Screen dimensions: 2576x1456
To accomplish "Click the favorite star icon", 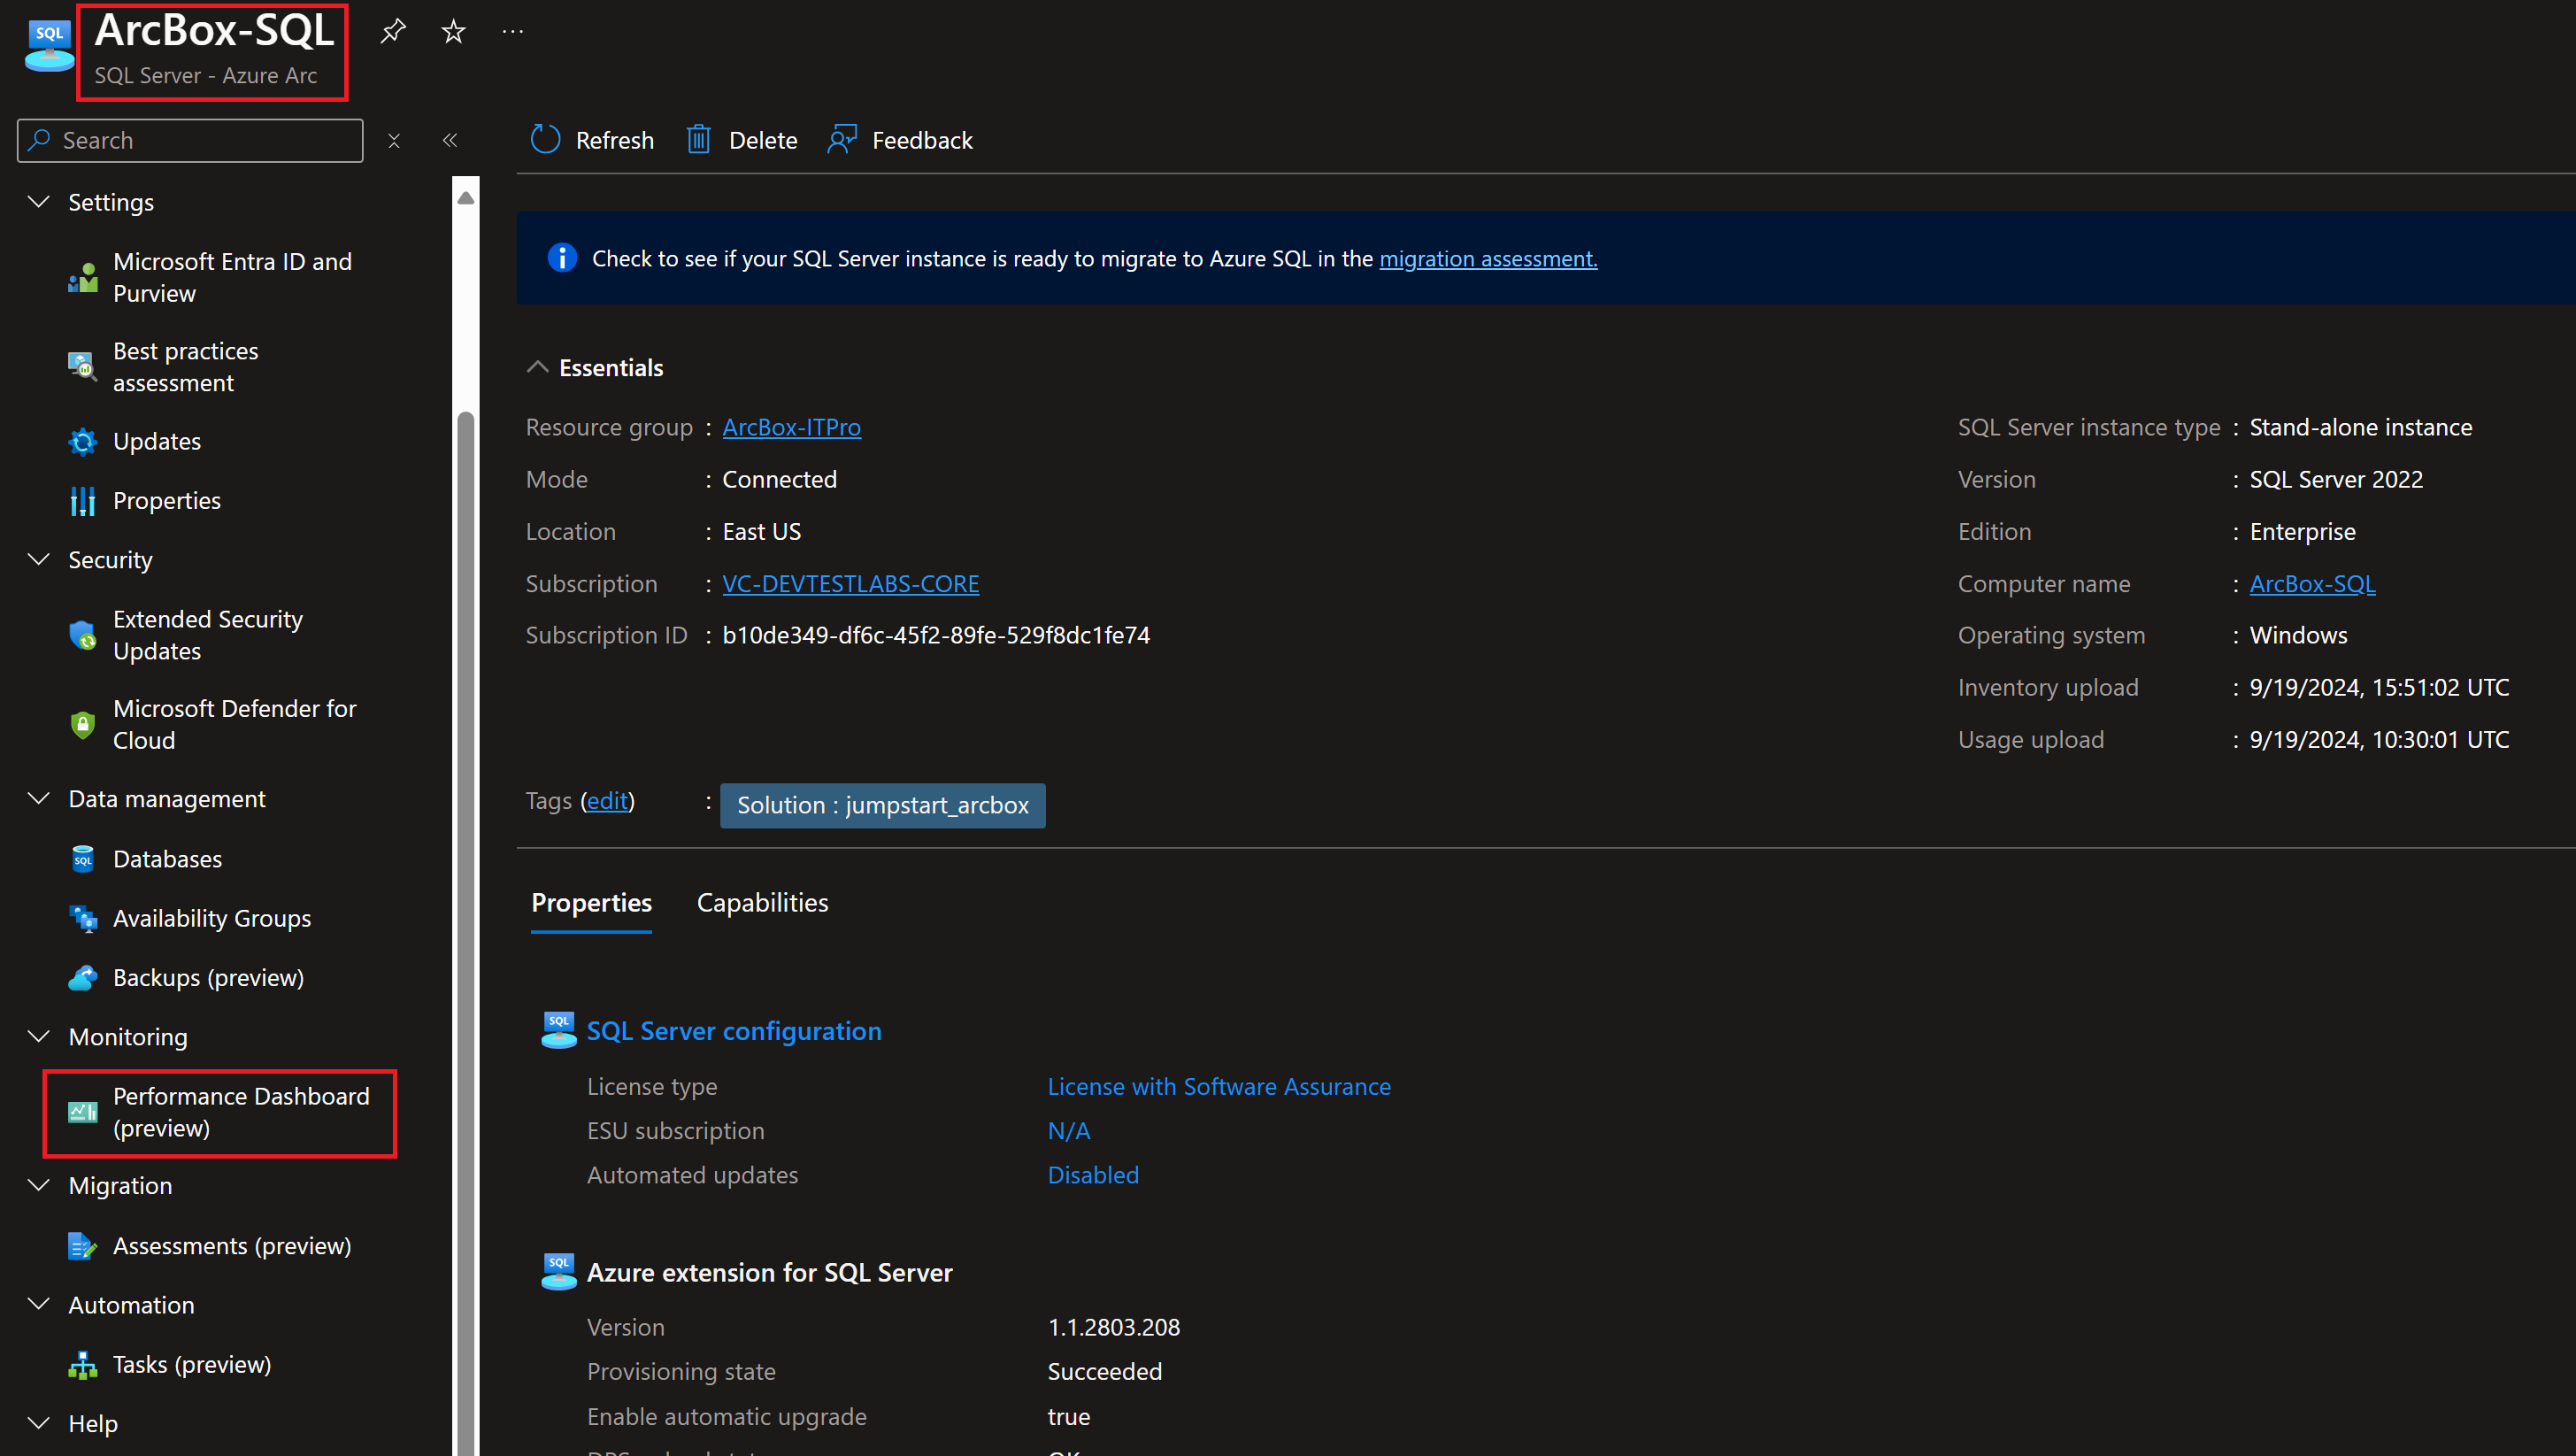I will pos(453,31).
